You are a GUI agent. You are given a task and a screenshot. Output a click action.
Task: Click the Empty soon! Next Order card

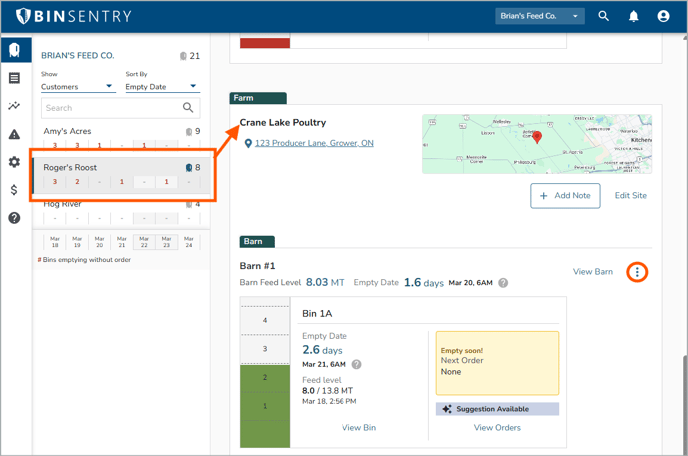(x=497, y=363)
